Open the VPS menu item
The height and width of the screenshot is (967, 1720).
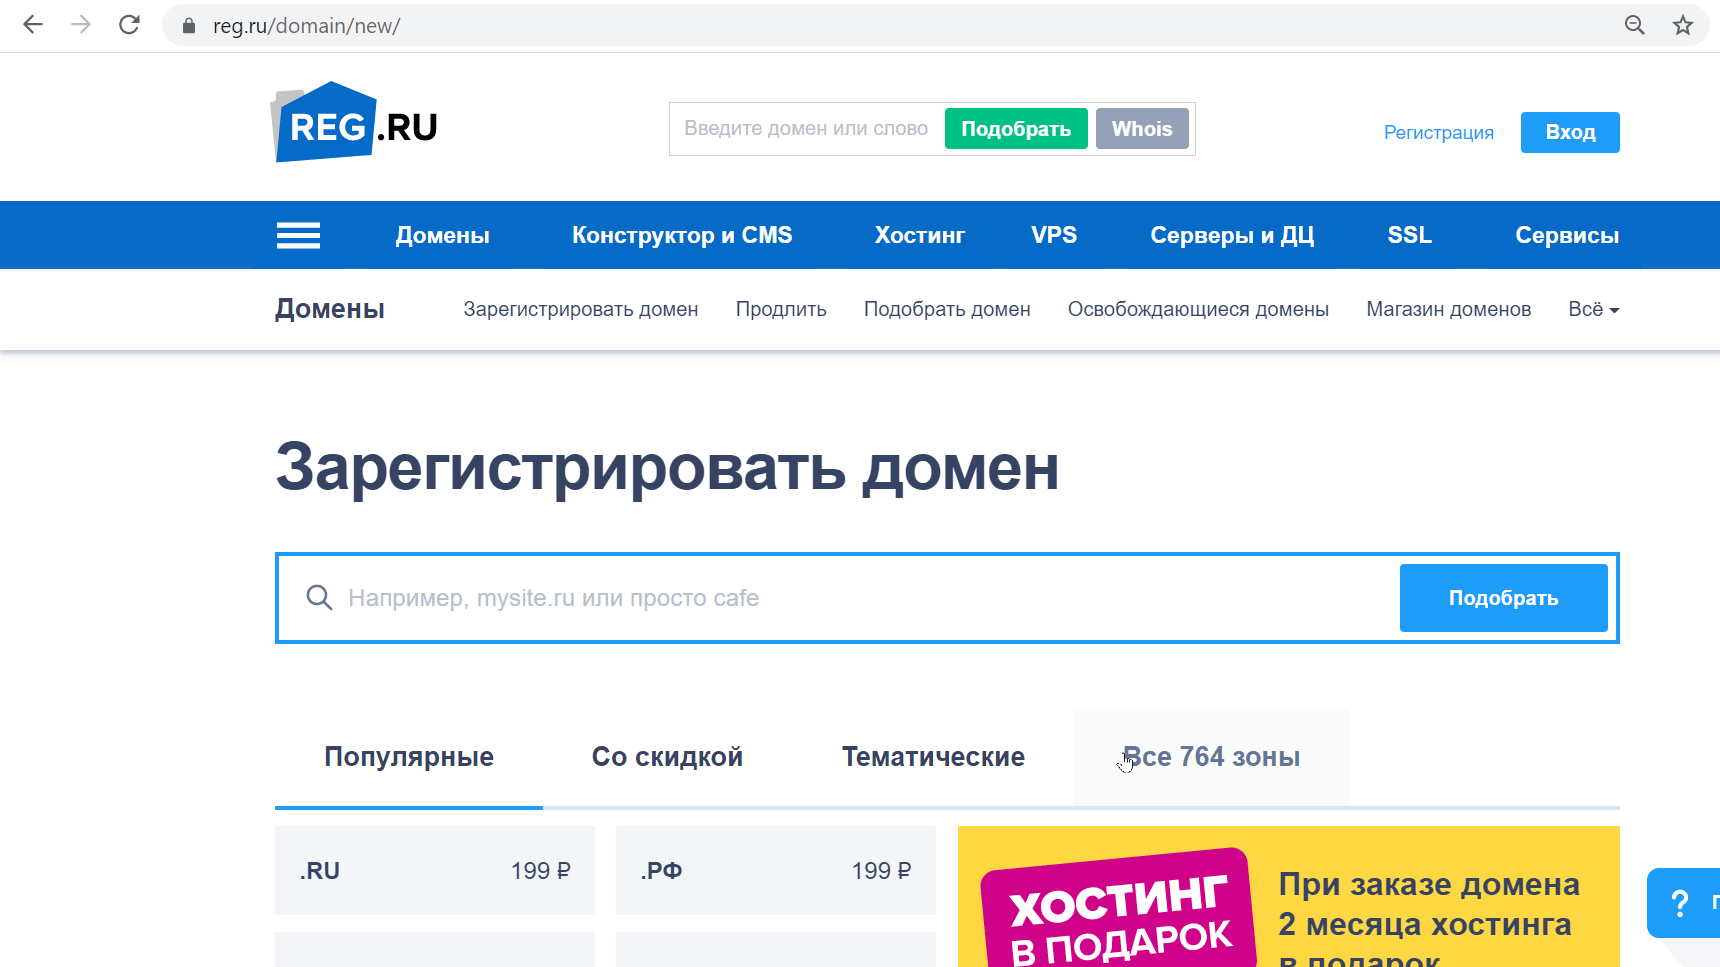(1054, 235)
